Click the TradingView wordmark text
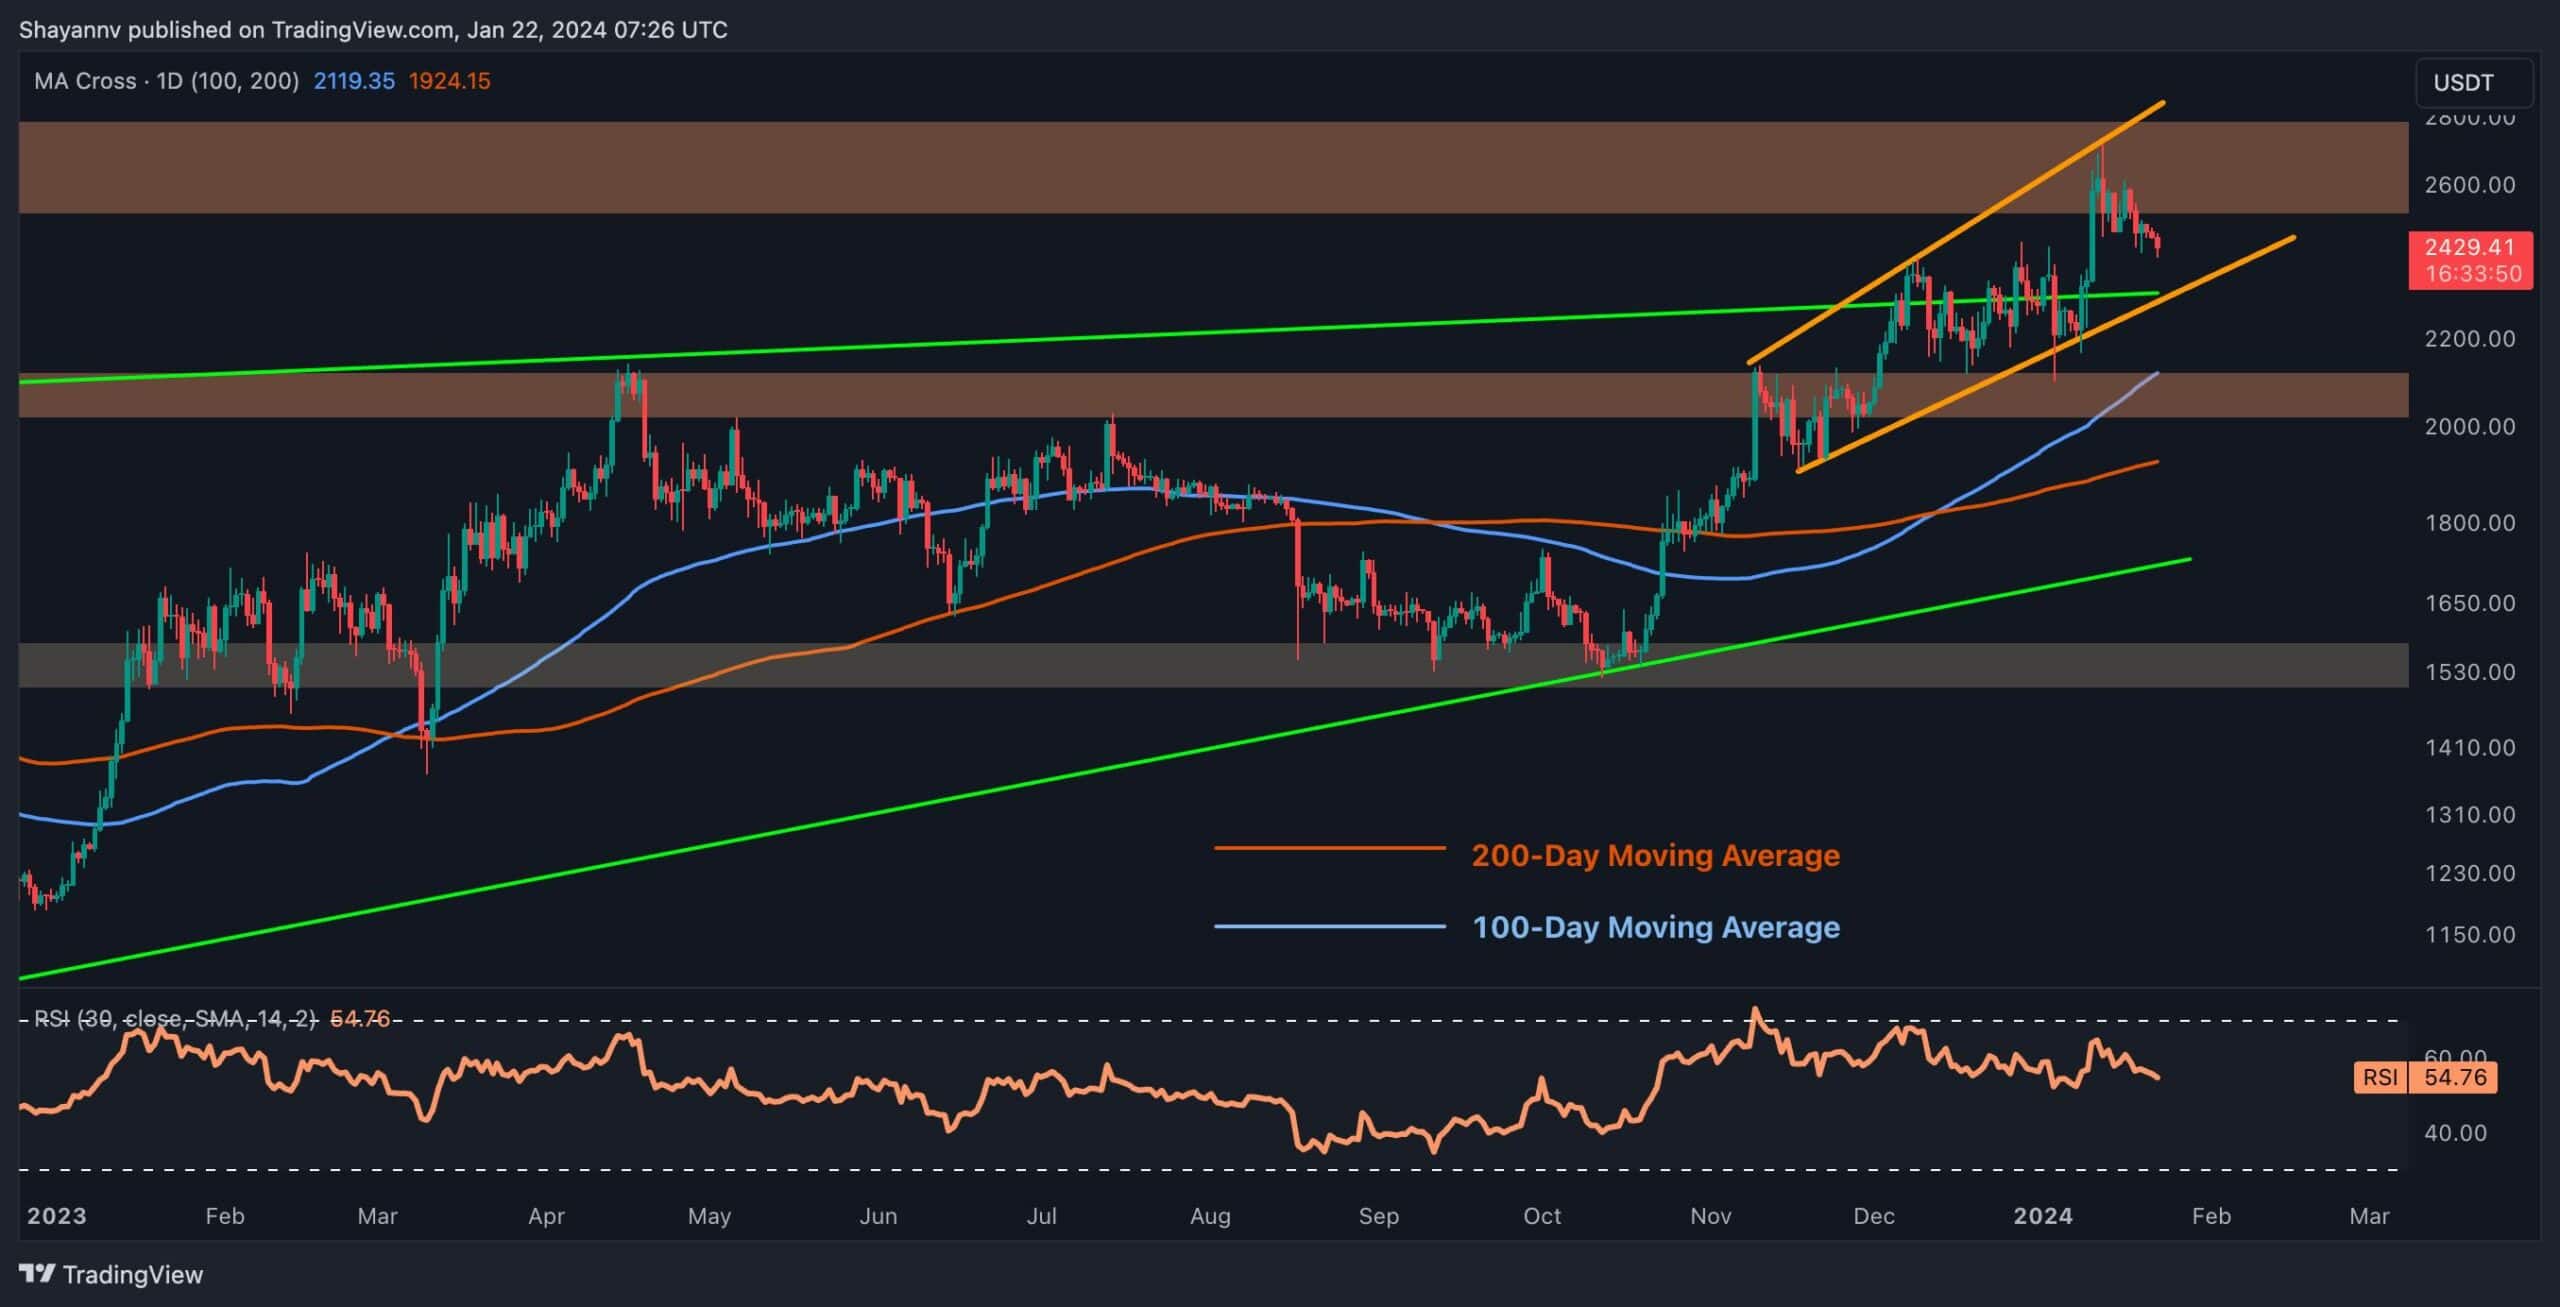The width and height of the screenshot is (2560, 1307). pyautogui.click(x=132, y=1274)
